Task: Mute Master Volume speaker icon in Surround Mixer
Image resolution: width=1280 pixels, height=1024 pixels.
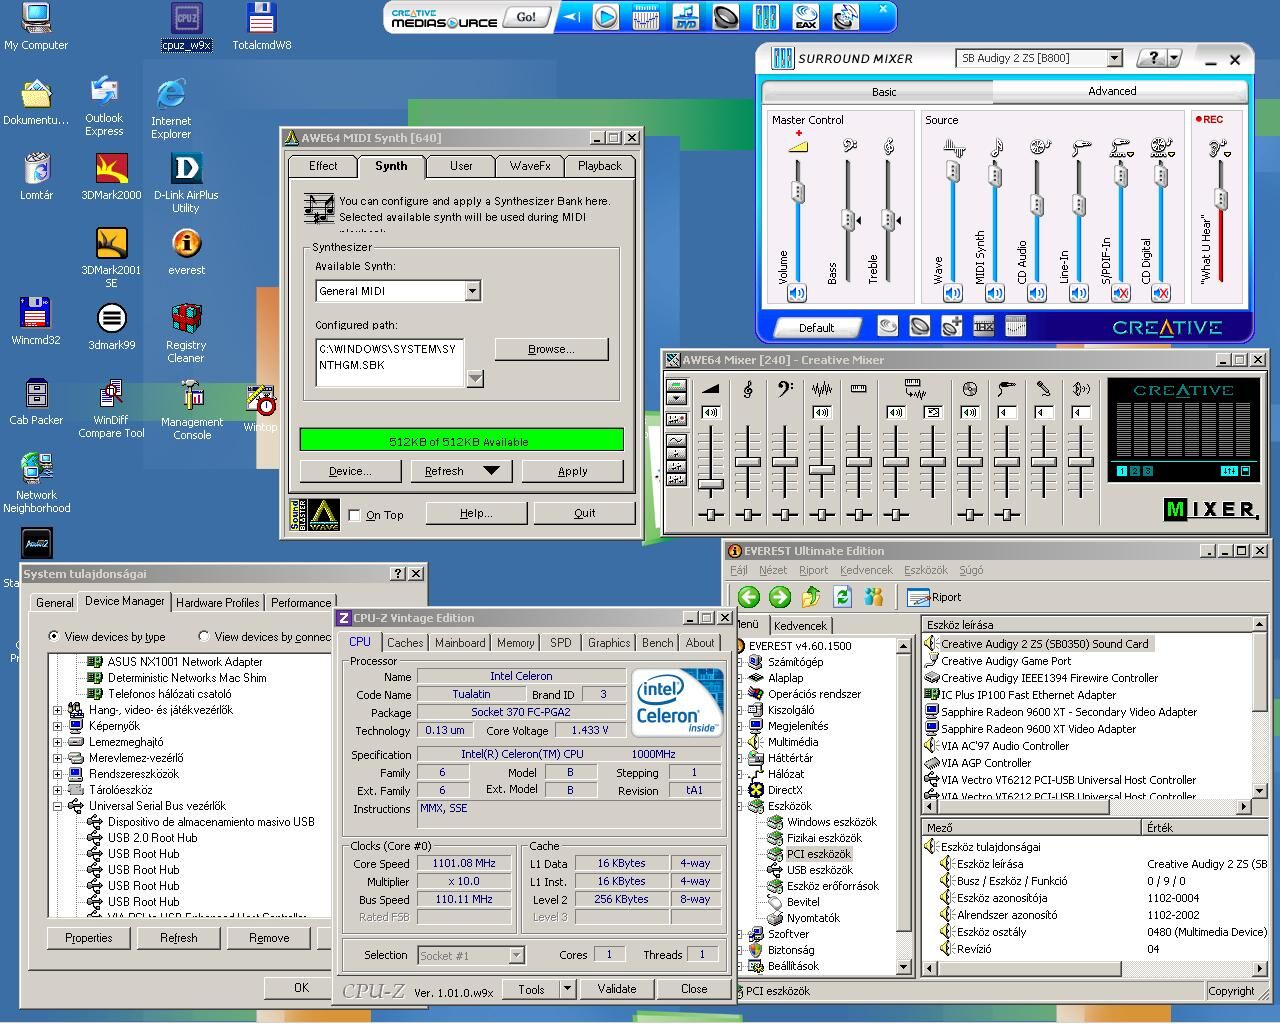Action: (797, 293)
